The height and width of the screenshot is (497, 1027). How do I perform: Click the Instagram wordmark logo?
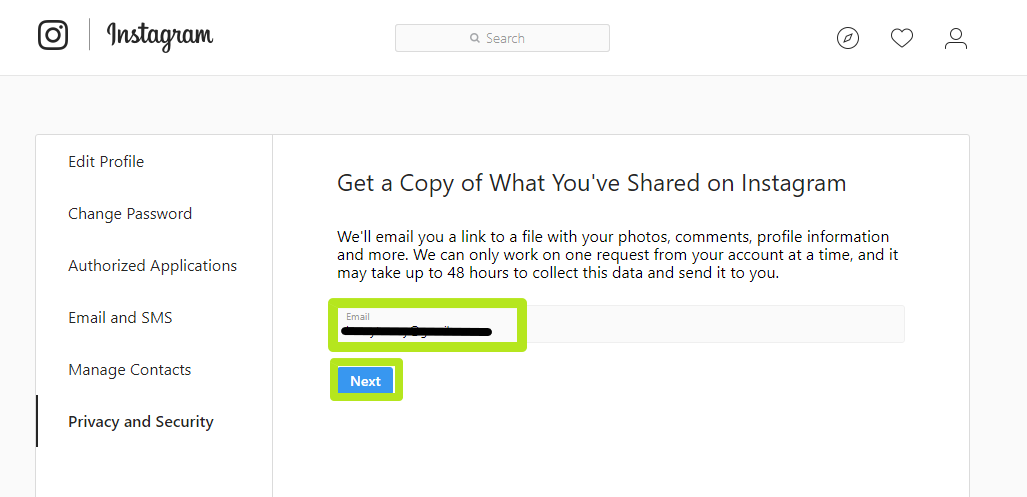click(160, 36)
